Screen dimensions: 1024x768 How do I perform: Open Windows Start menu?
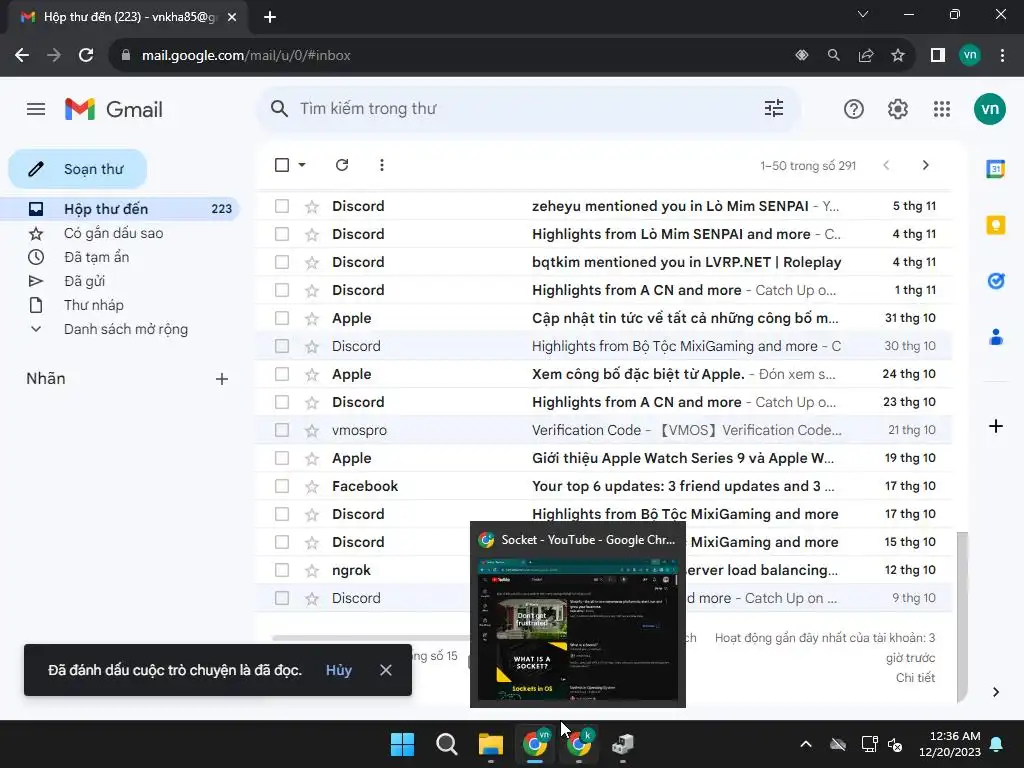pyautogui.click(x=402, y=744)
